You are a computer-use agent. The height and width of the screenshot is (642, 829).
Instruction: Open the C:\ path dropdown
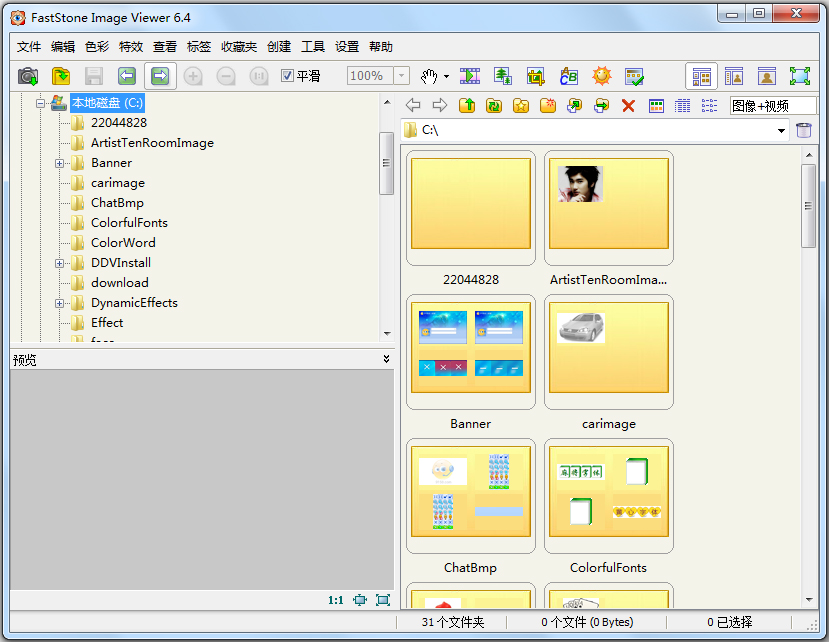pyautogui.click(x=781, y=131)
